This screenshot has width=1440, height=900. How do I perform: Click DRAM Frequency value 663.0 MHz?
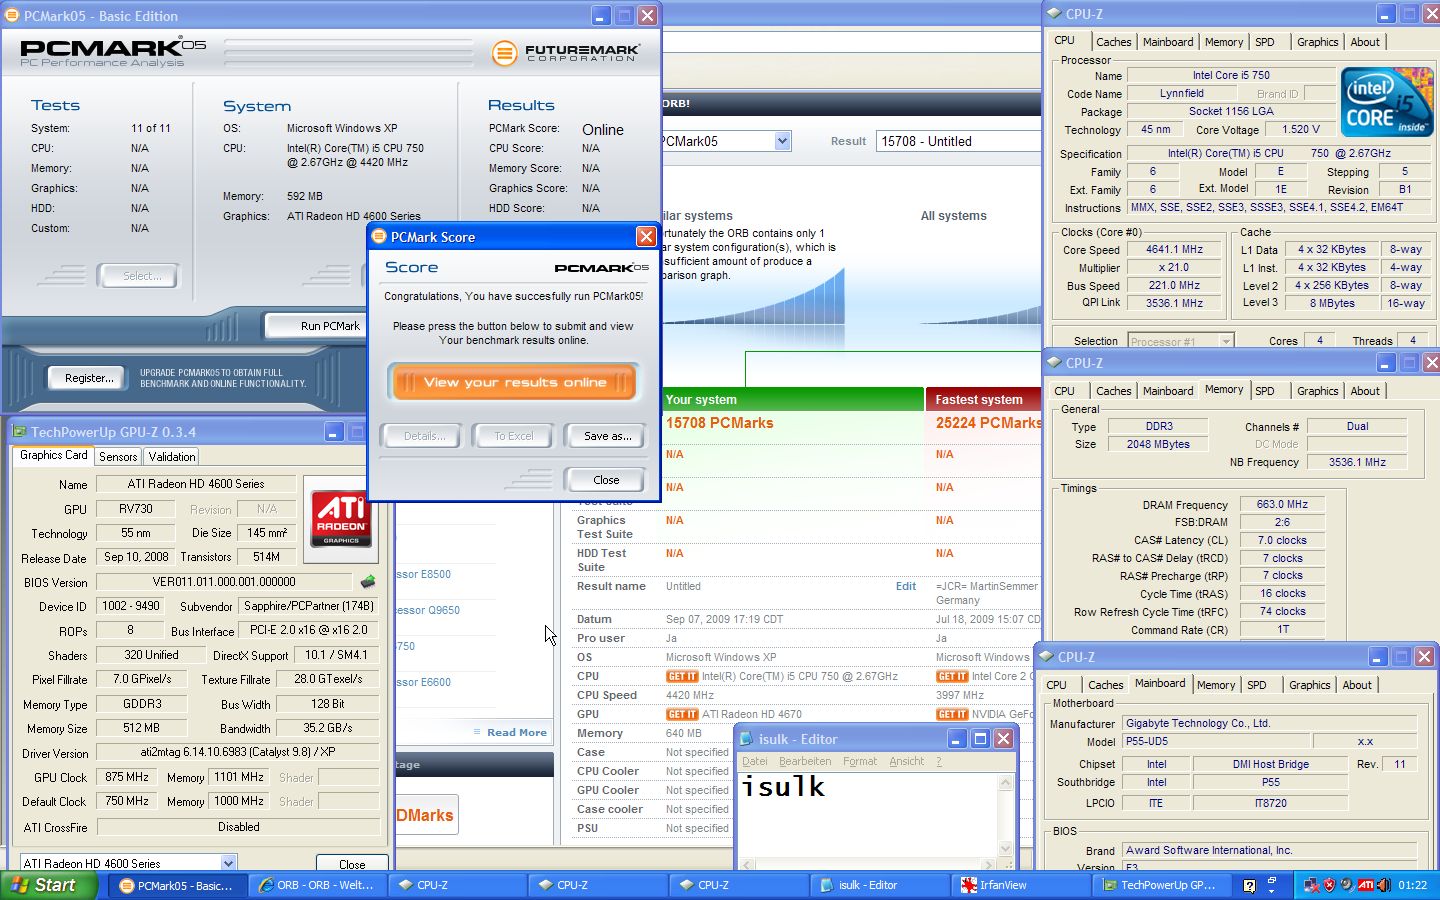1282,504
